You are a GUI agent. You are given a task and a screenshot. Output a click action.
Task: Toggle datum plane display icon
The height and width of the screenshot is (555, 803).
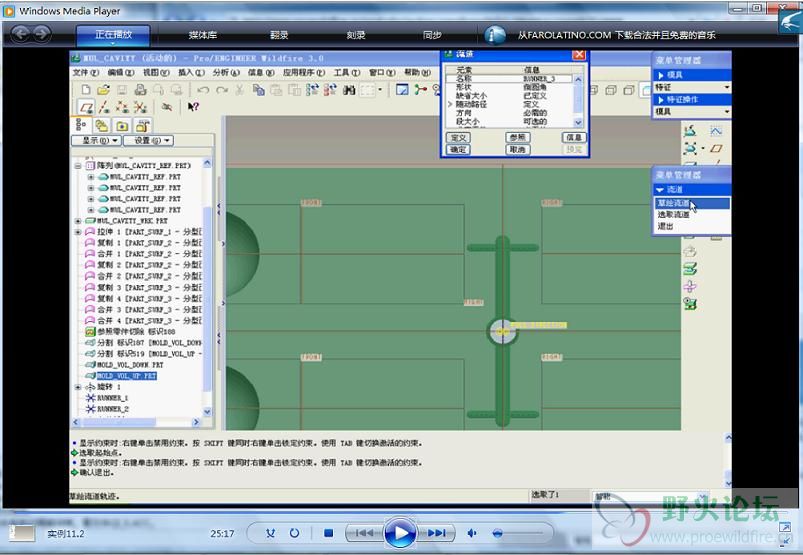coord(86,107)
